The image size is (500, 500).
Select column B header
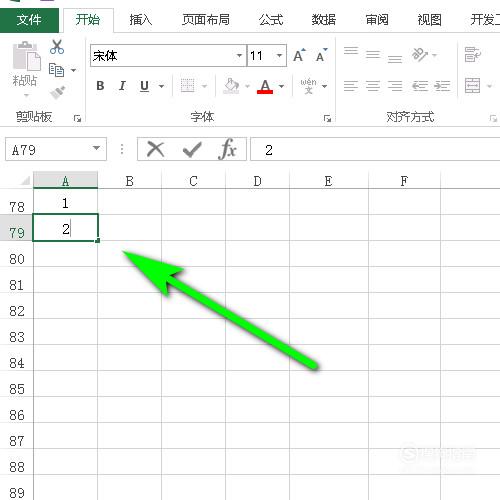click(129, 181)
